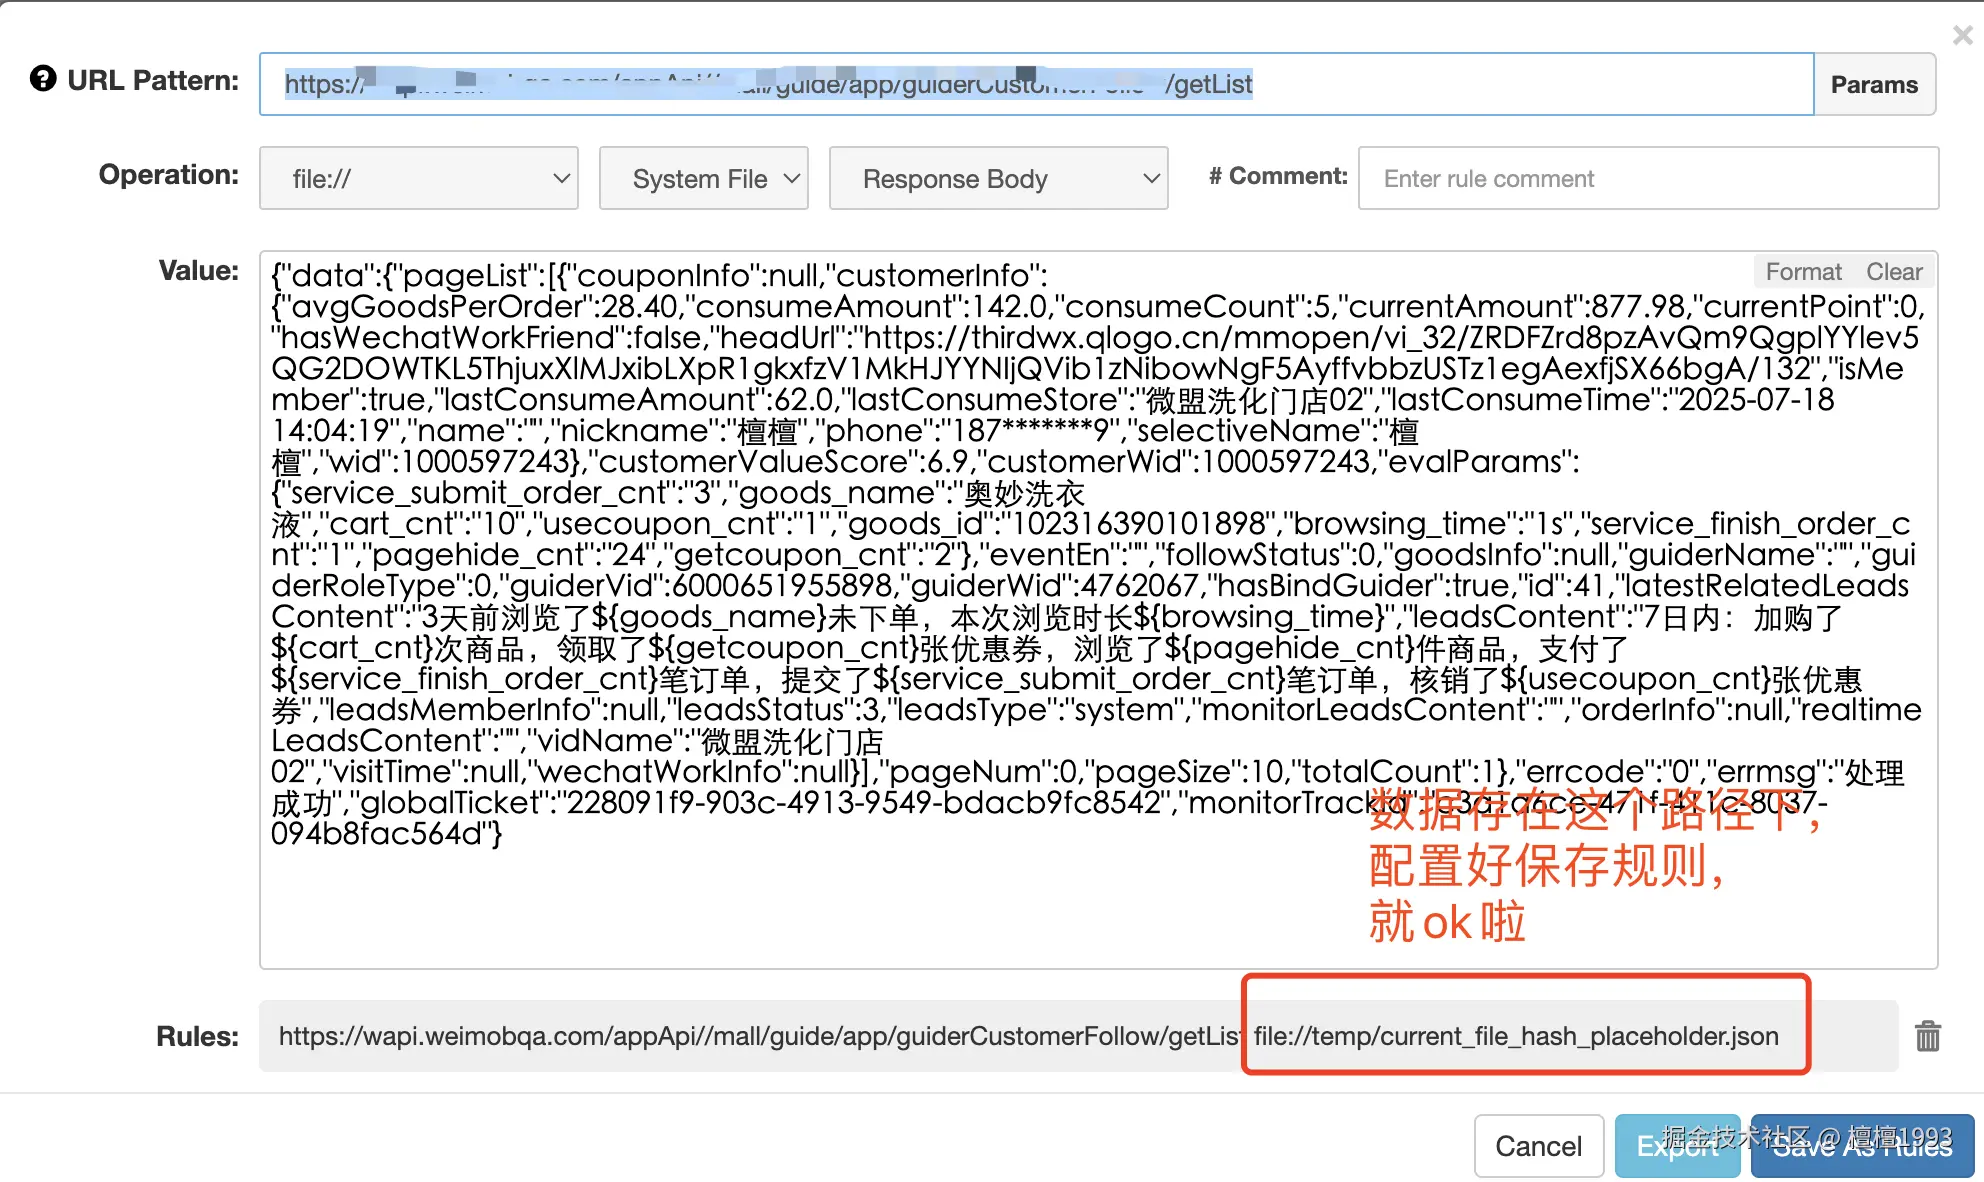Click the Export button
Screen dimensions: 1984x1182
coord(1677,1146)
